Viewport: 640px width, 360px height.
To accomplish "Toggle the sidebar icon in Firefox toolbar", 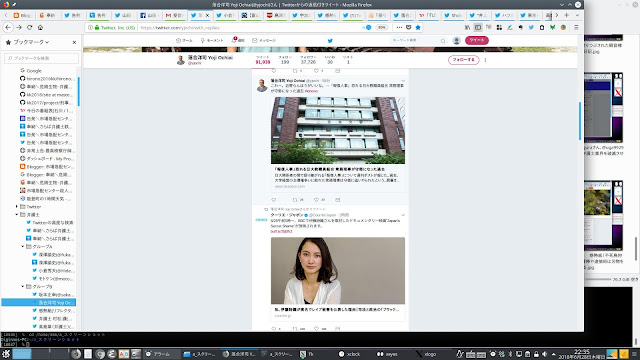I will click(x=478, y=27).
